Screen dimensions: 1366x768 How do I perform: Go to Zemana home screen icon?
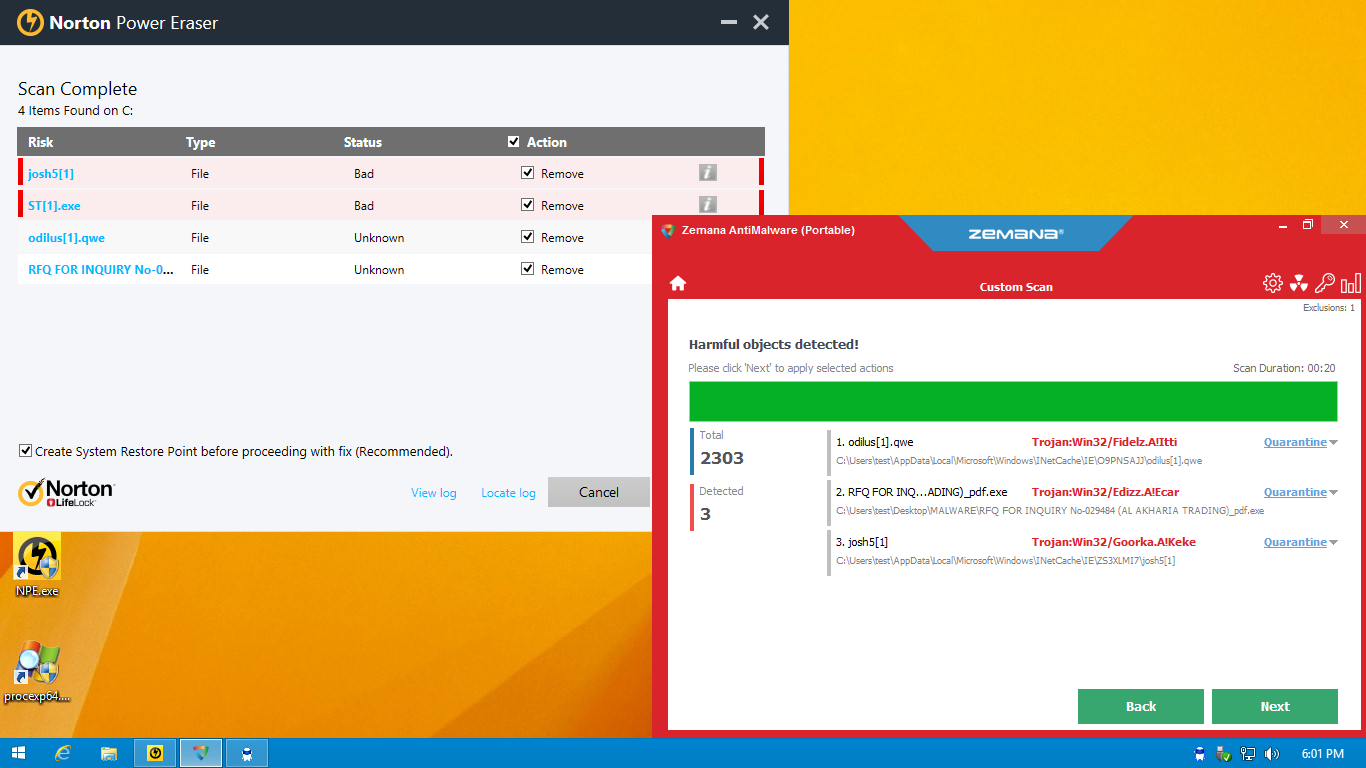point(678,283)
